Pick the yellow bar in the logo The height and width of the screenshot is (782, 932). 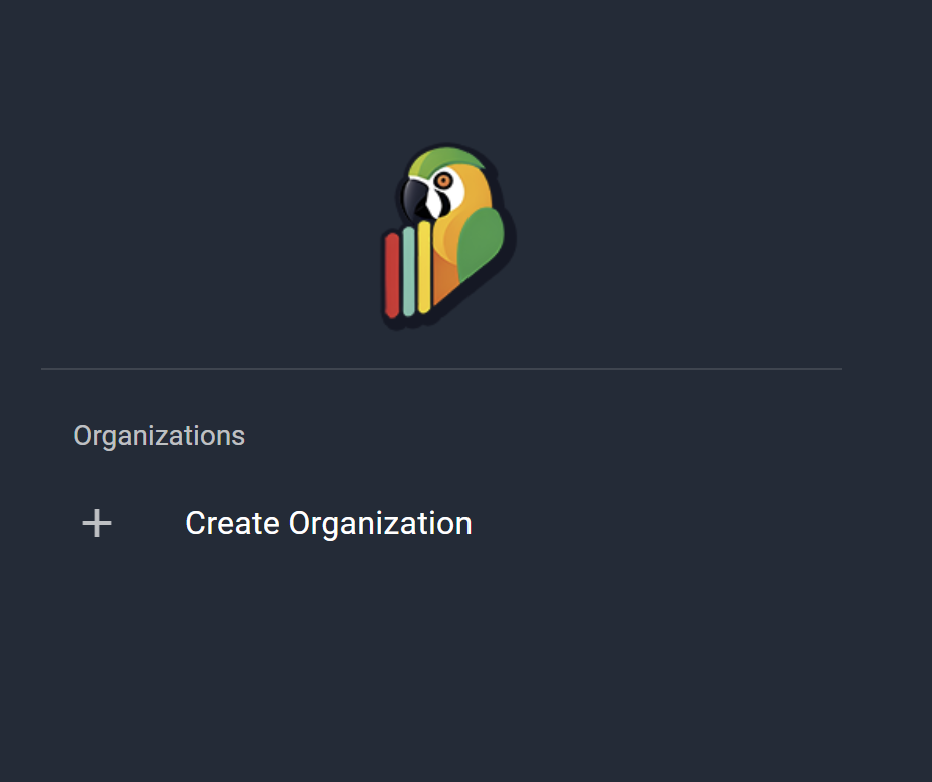424,267
